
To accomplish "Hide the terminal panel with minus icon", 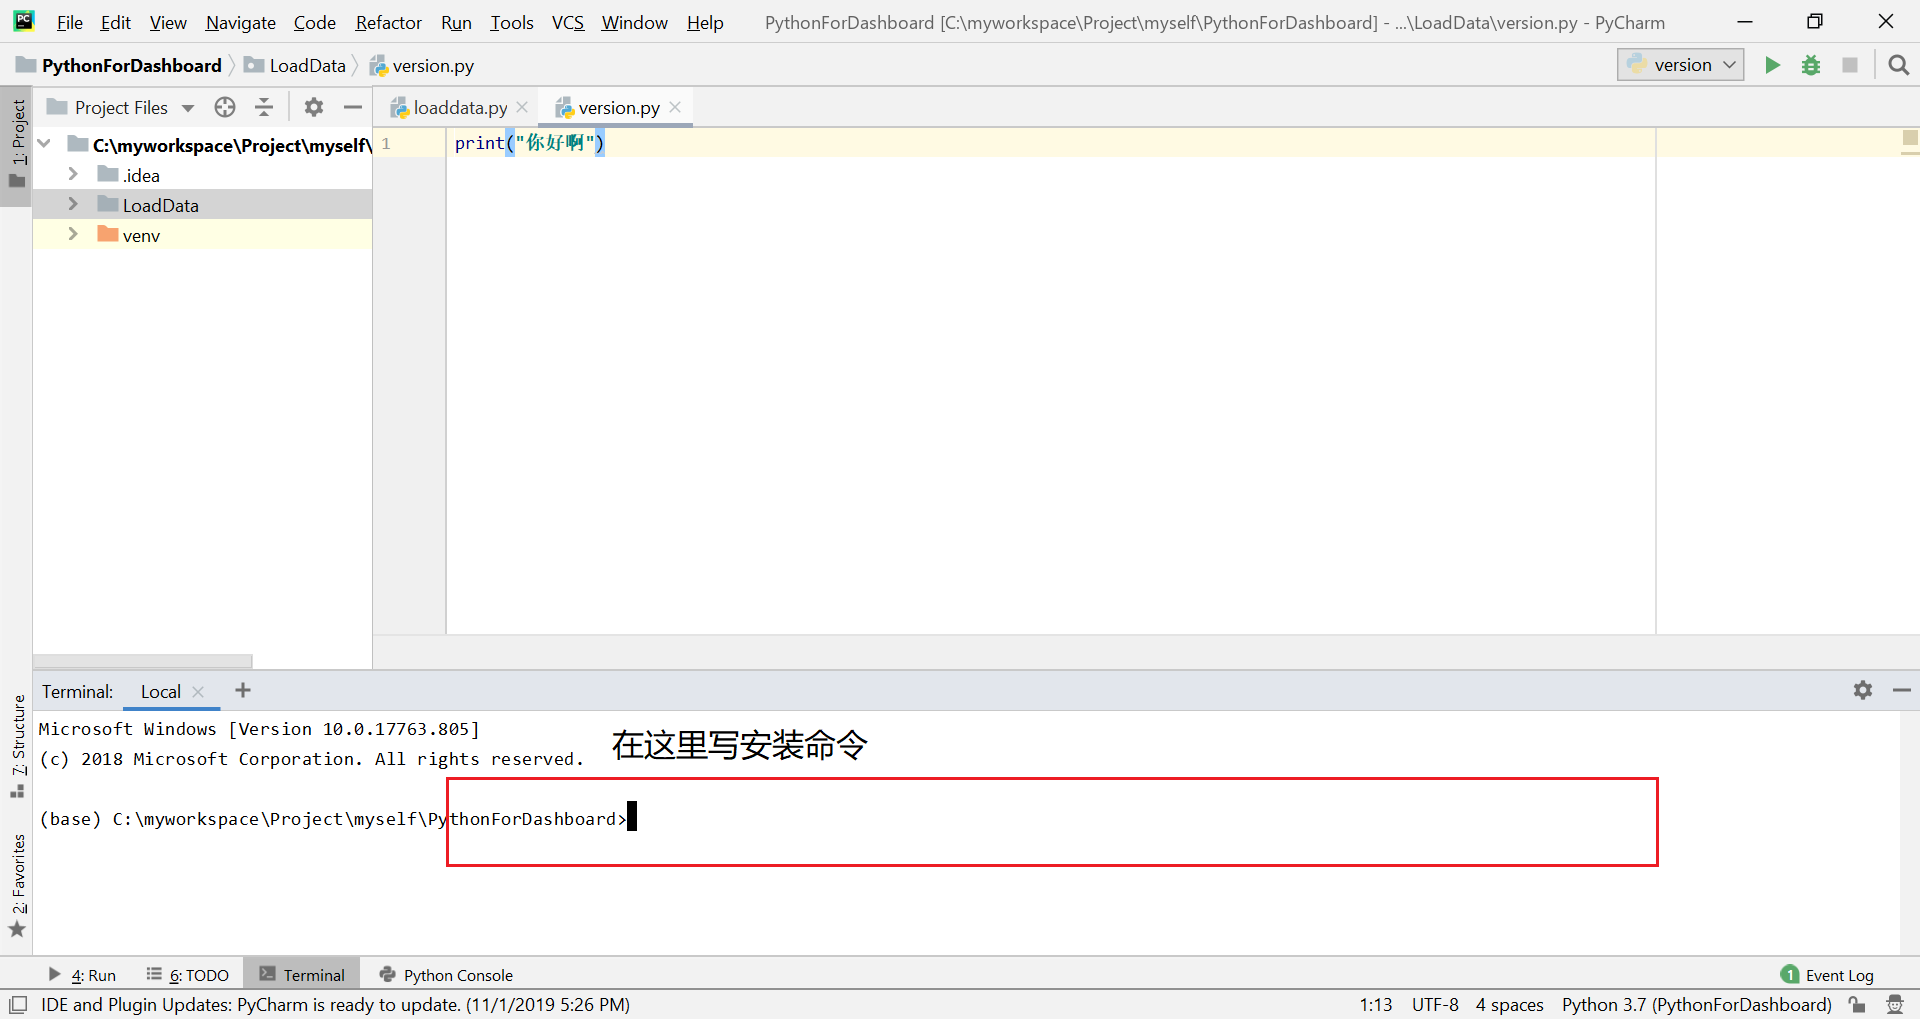I will pyautogui.click(x=1902, y=690).
